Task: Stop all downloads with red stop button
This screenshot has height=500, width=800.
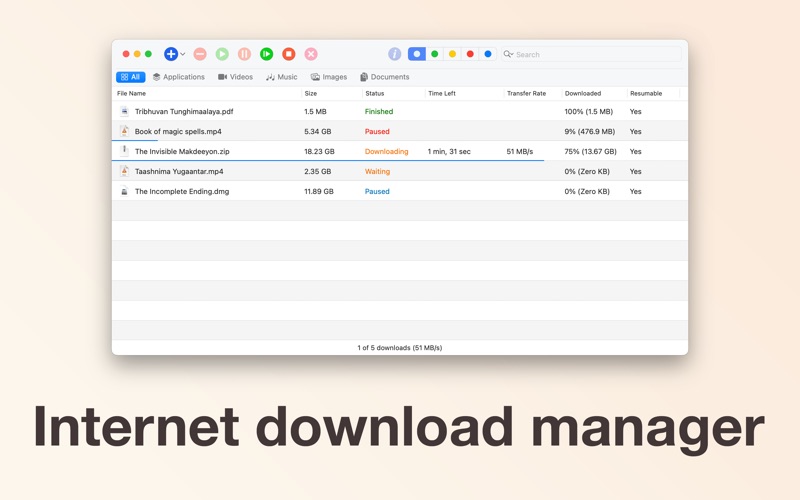Action: [289, 54]
